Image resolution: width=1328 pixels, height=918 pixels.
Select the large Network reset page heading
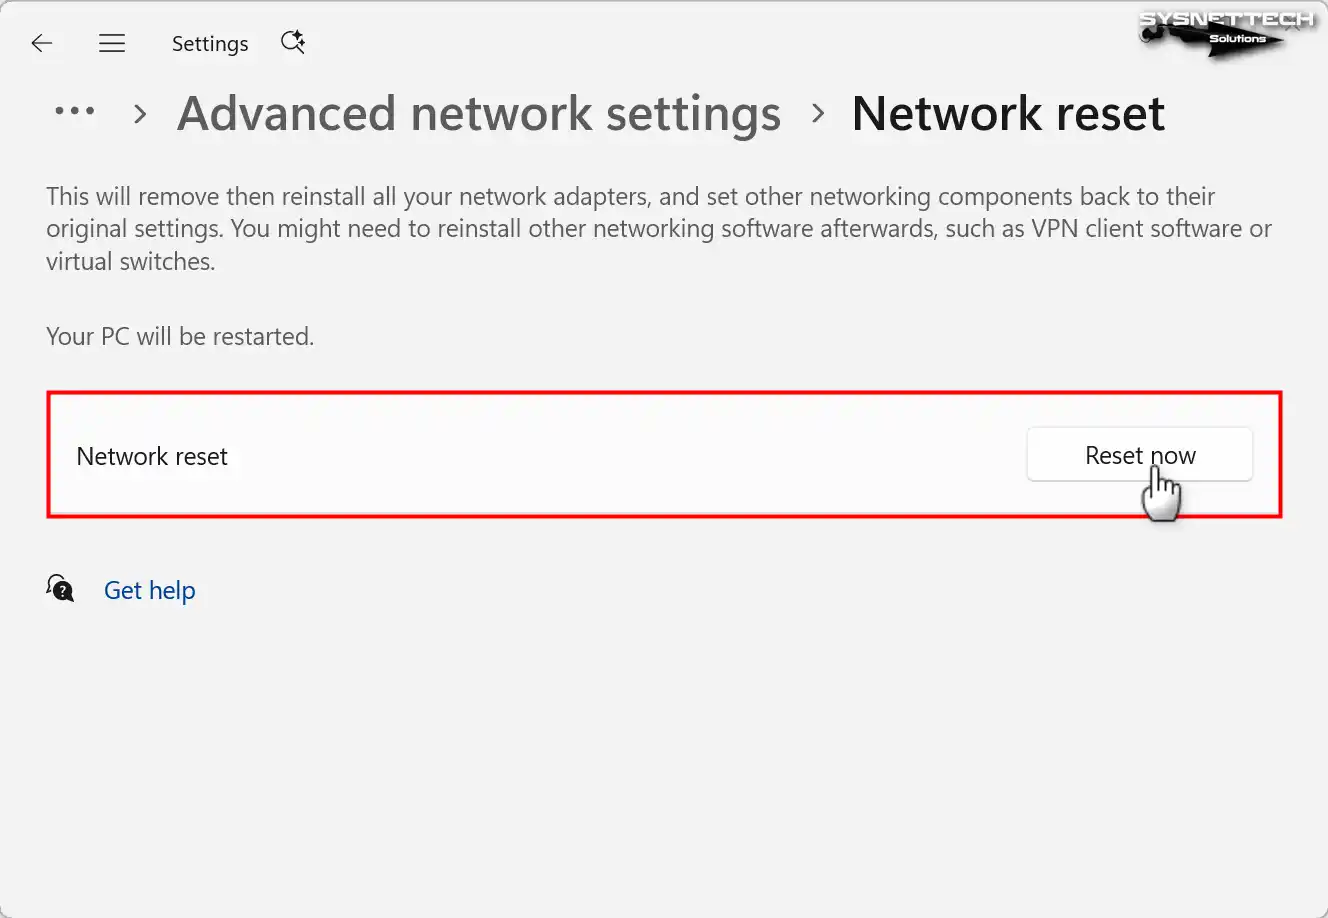click(x=1008, y=114)
